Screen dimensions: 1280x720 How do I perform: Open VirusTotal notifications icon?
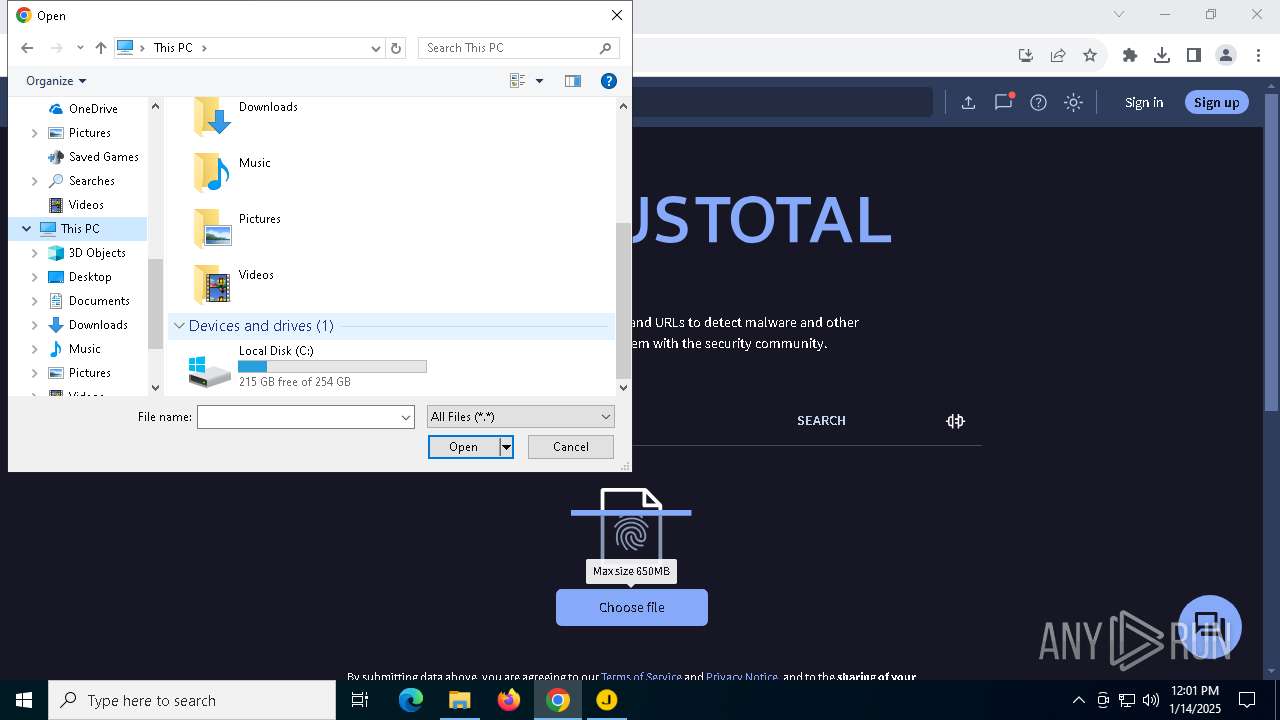tap(1004, 102)
